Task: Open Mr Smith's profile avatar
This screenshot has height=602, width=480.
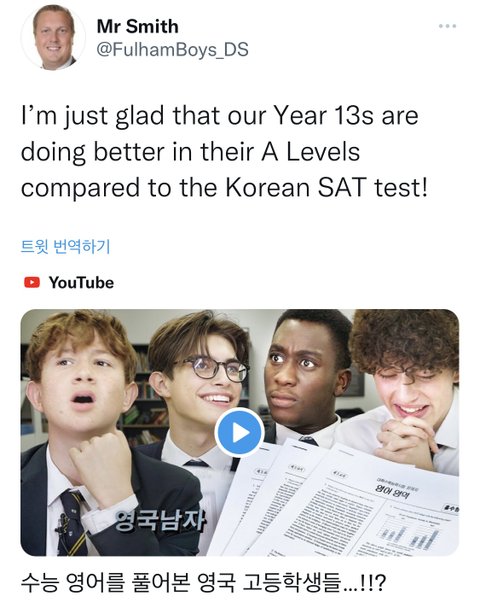Action: click(x=53, y=38)
